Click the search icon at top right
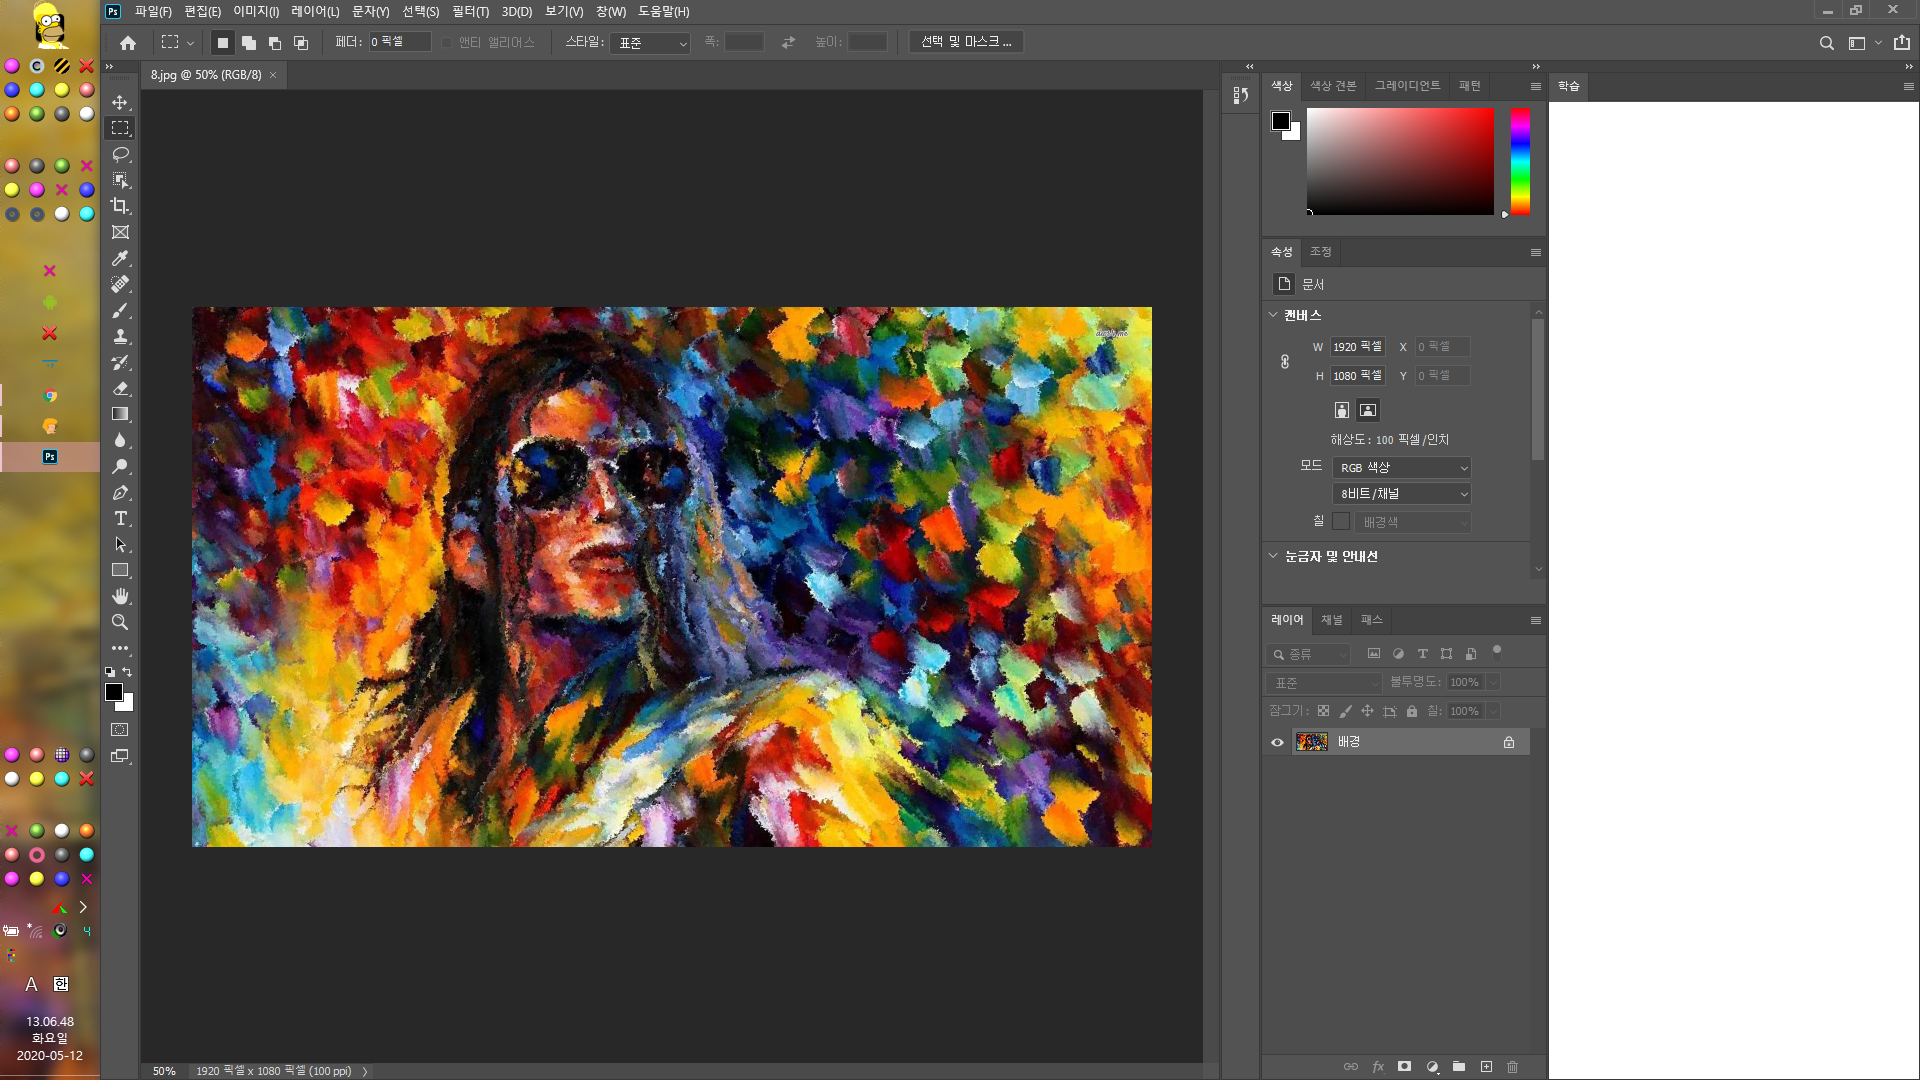 1826,43
